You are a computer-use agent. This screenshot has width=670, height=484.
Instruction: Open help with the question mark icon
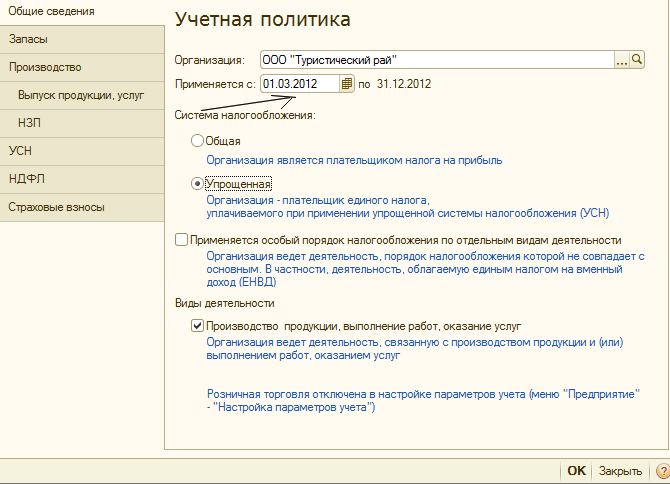point(660,470)
